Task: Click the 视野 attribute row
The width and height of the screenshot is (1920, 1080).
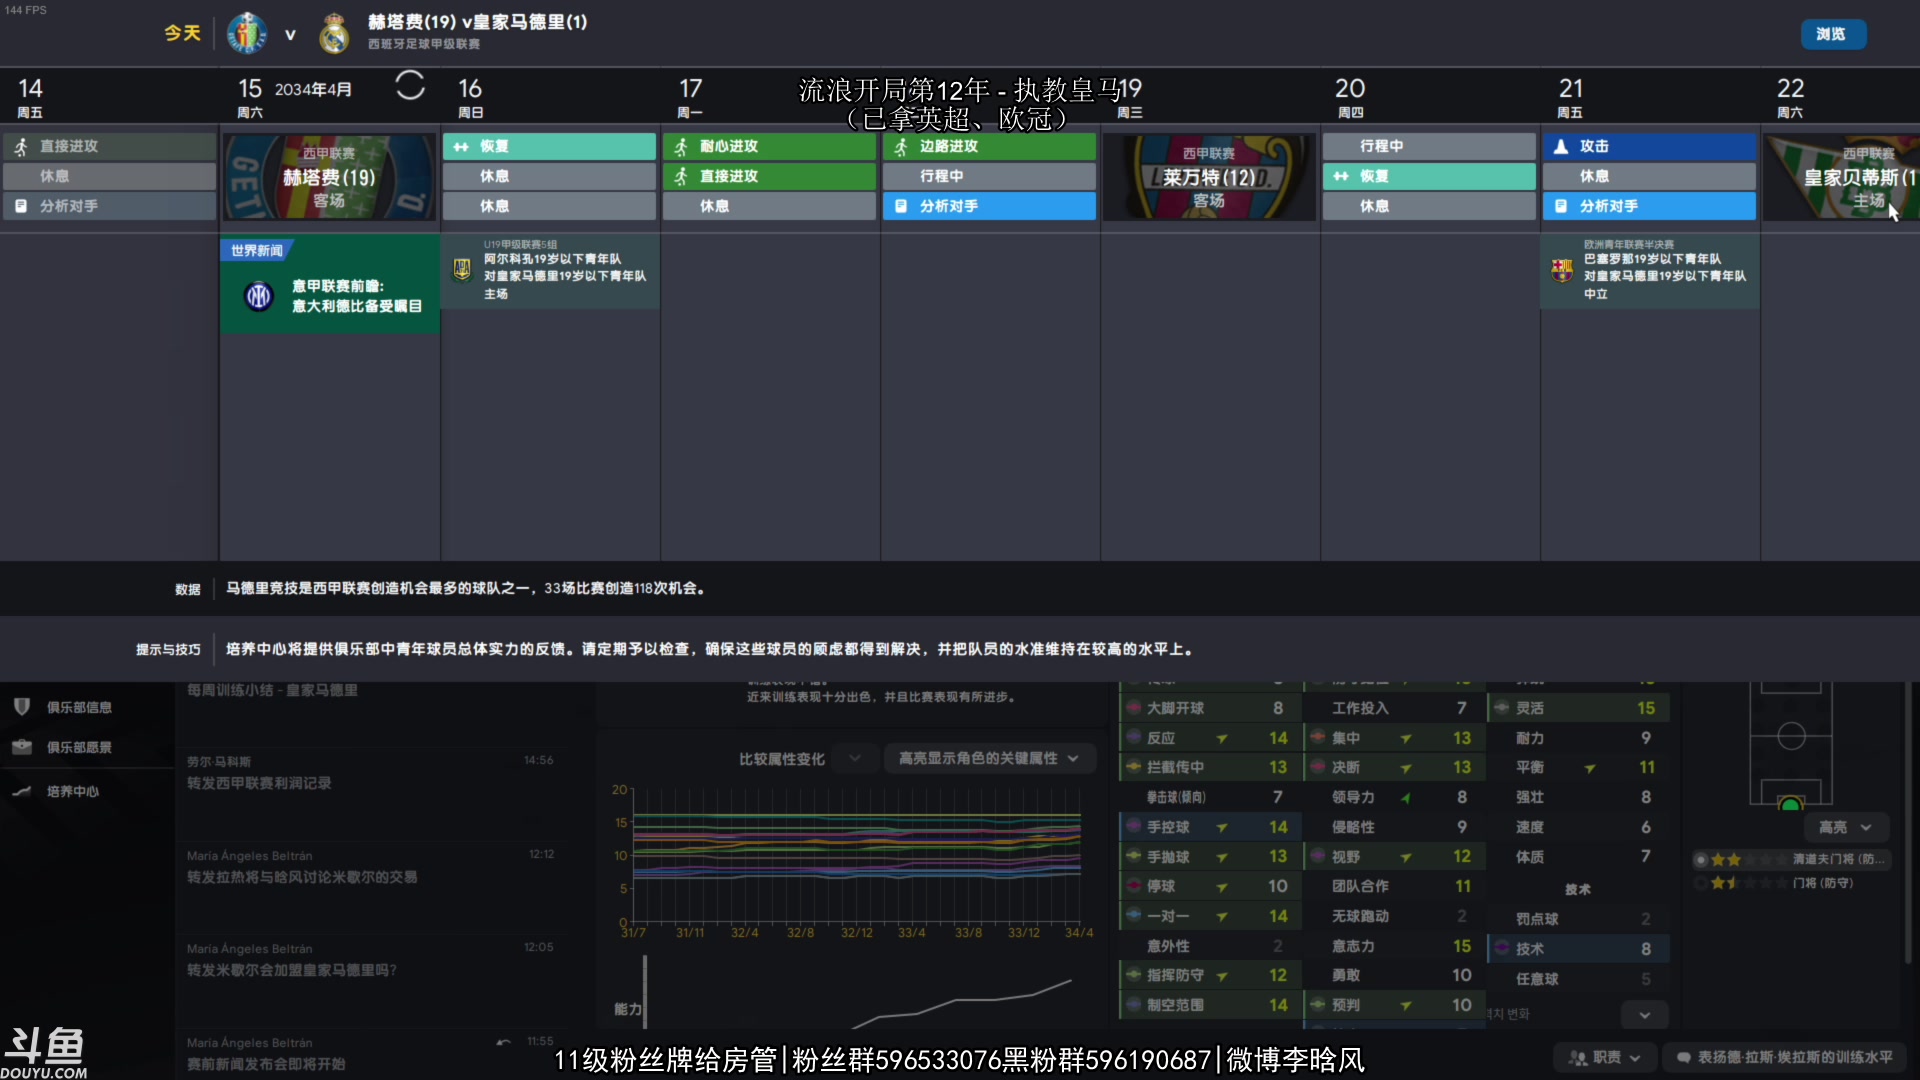Action: [1395, 857]
